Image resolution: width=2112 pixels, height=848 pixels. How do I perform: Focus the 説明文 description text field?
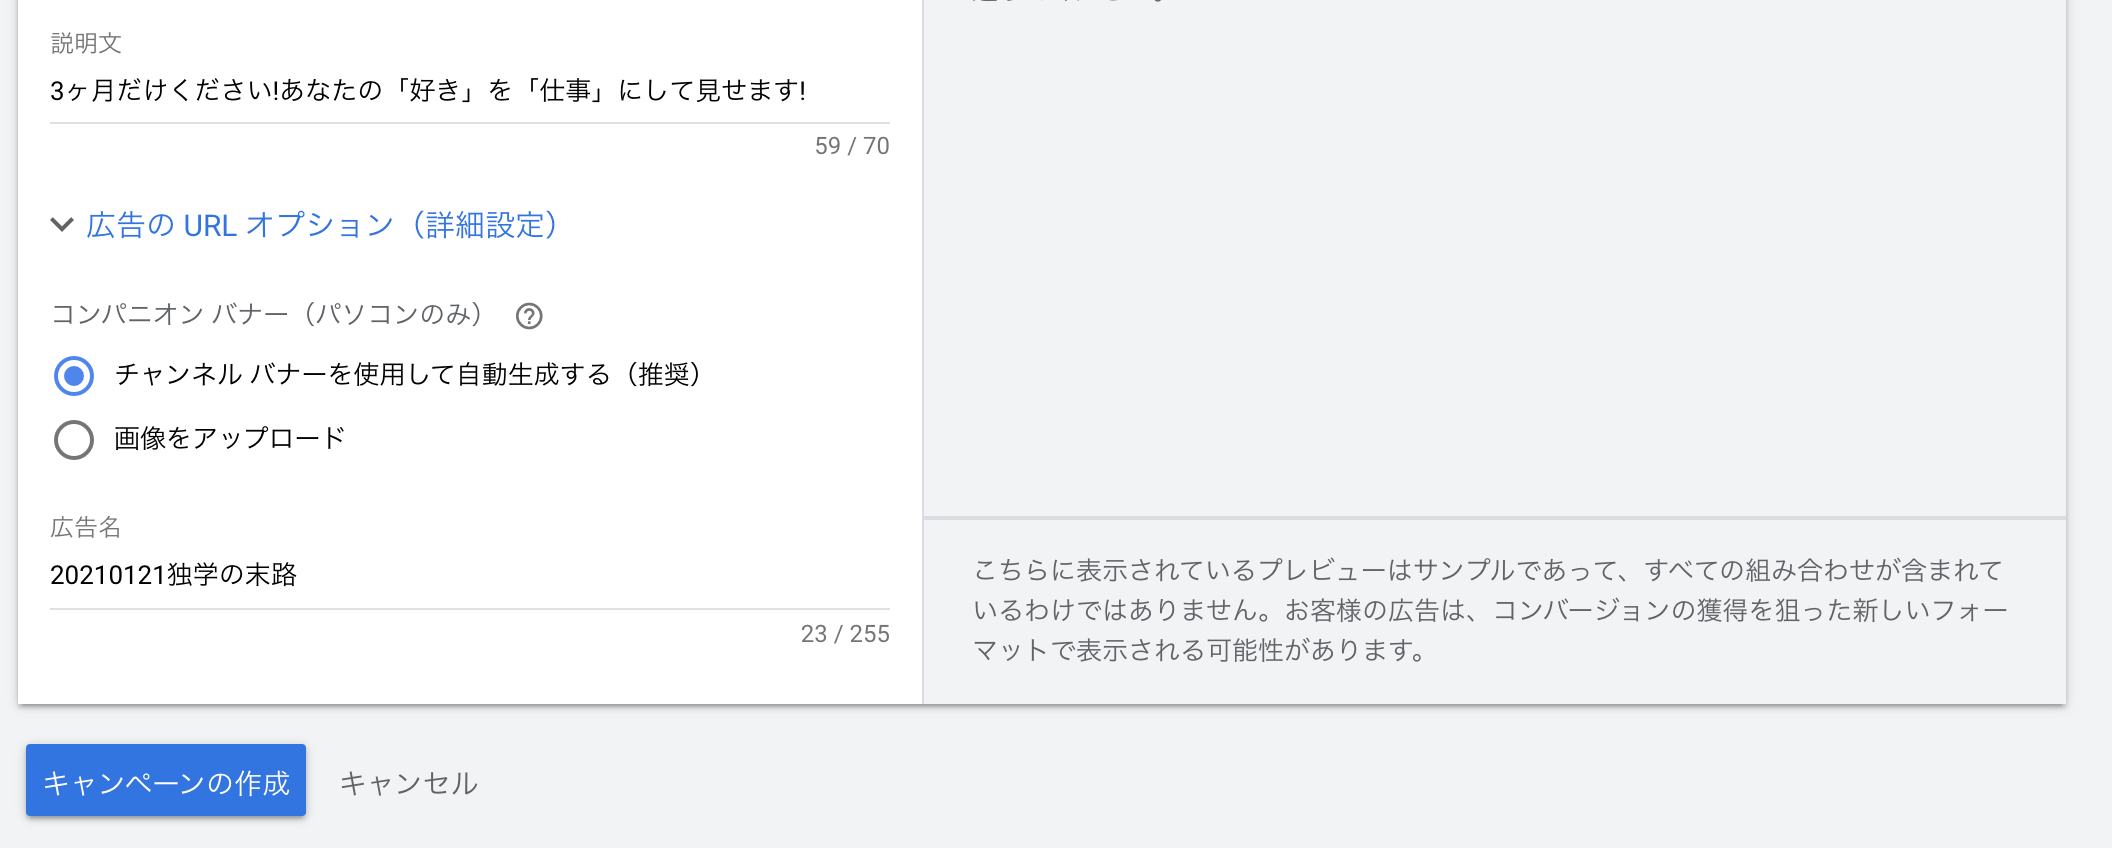[x=470, y=91]
